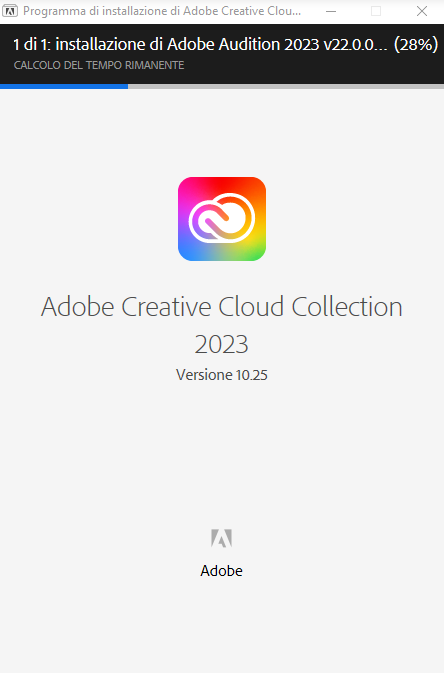Click the 'Adobe Creative Cloud Collection' heading
Image resolution: width=444 pixels, height=673 pixels.
point(222,307)
